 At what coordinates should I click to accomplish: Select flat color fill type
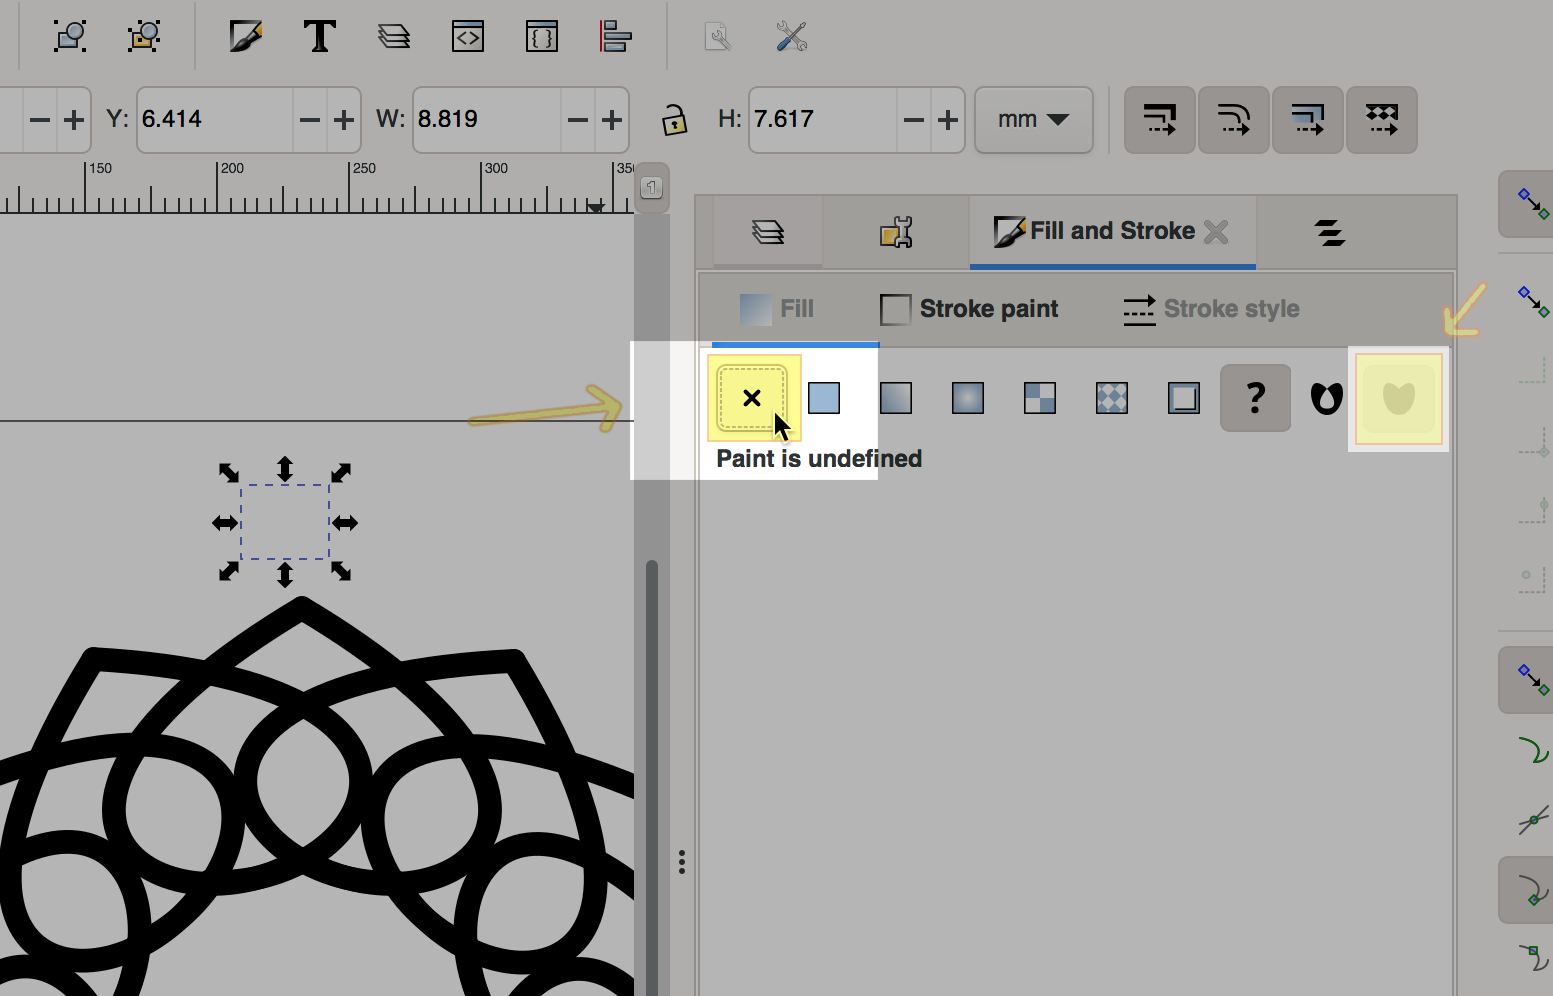824,398
